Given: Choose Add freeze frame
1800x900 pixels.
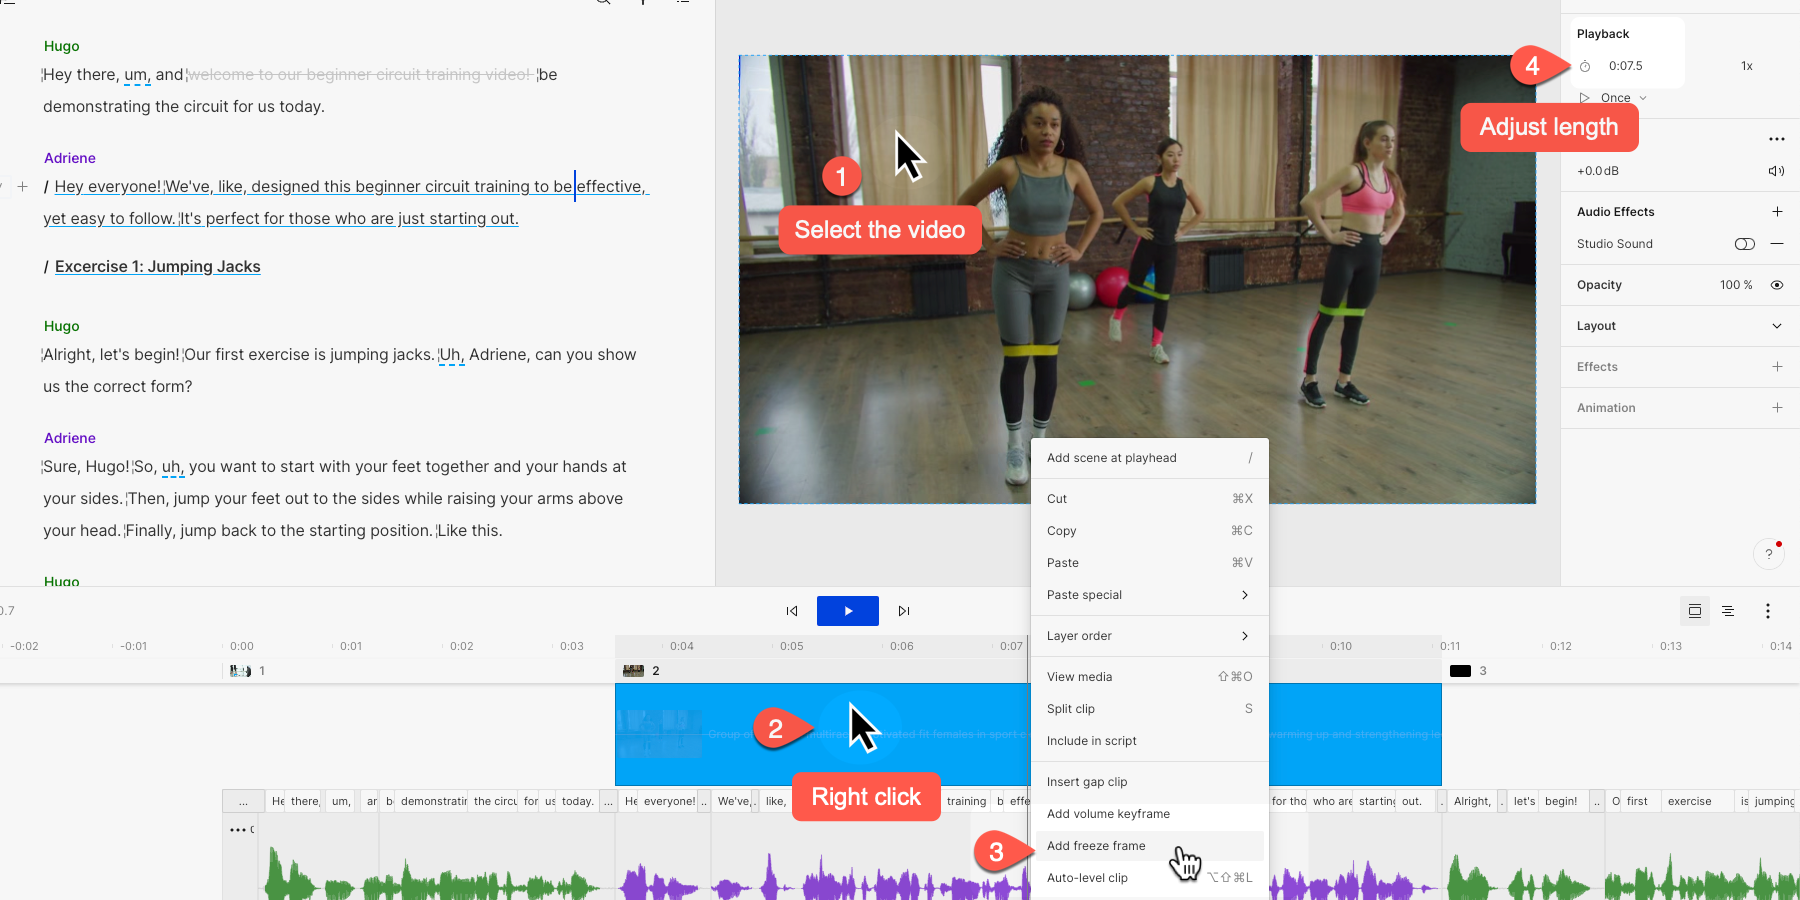Looking at the screenshot, I should 1150,846.
